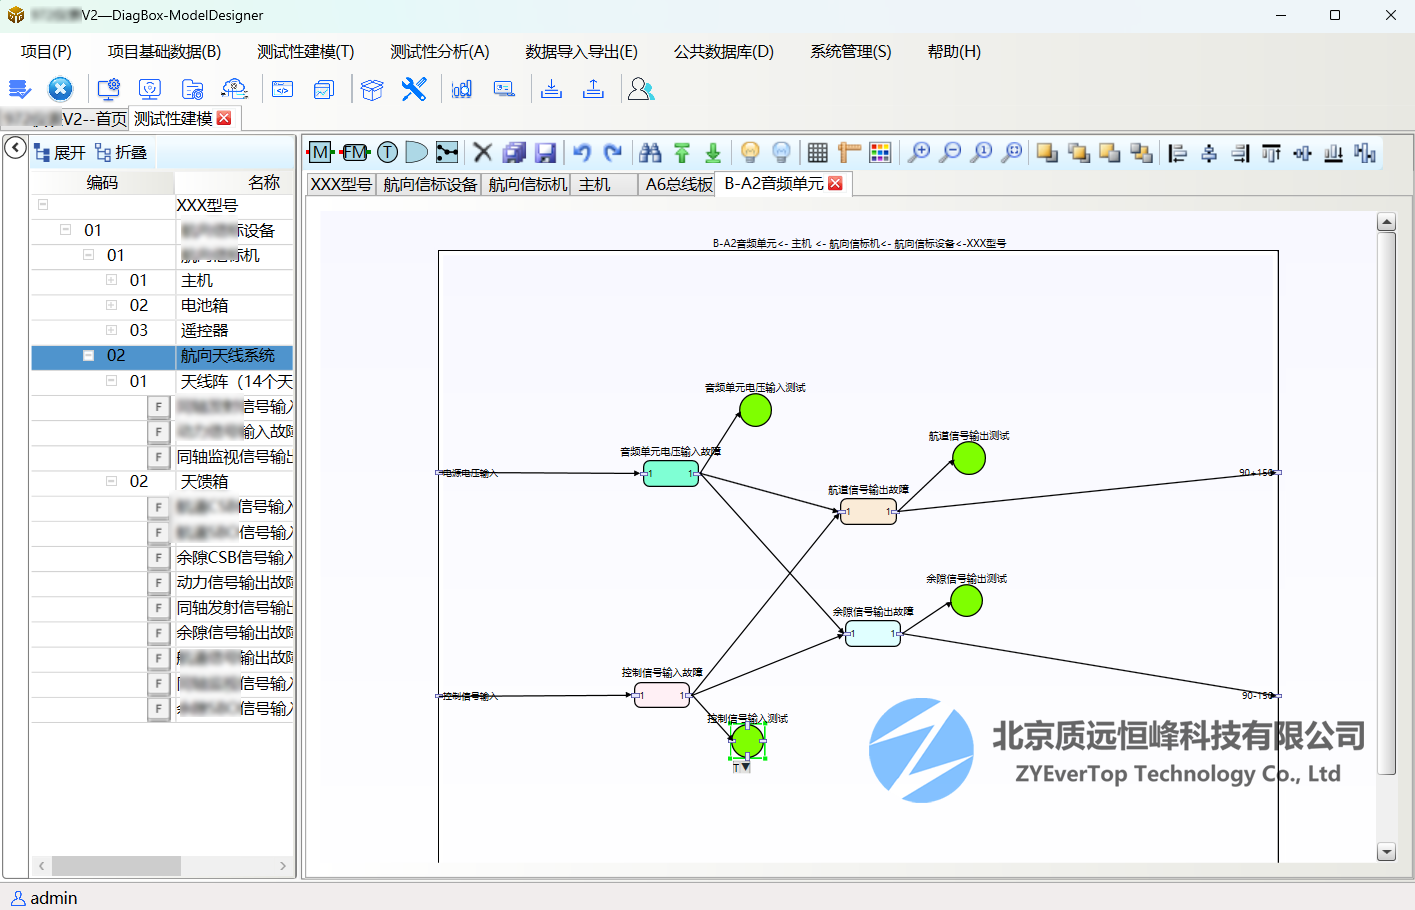The height and width of the screenshot is (910, 1415).
Task: Align selected nodes to the bottom
Action: [1333, 152]
